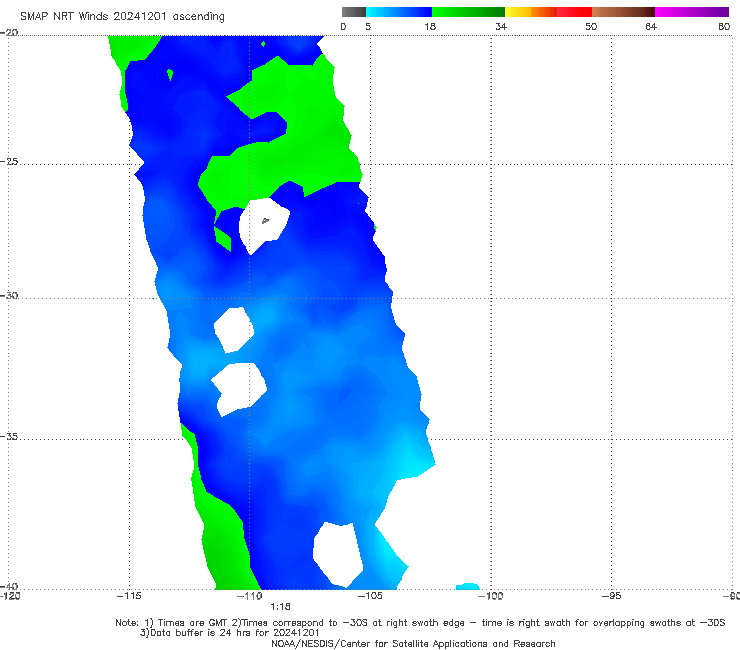Click the swath time label '1:18'
This screenshot has height=650, width=740.
[280, 607]
